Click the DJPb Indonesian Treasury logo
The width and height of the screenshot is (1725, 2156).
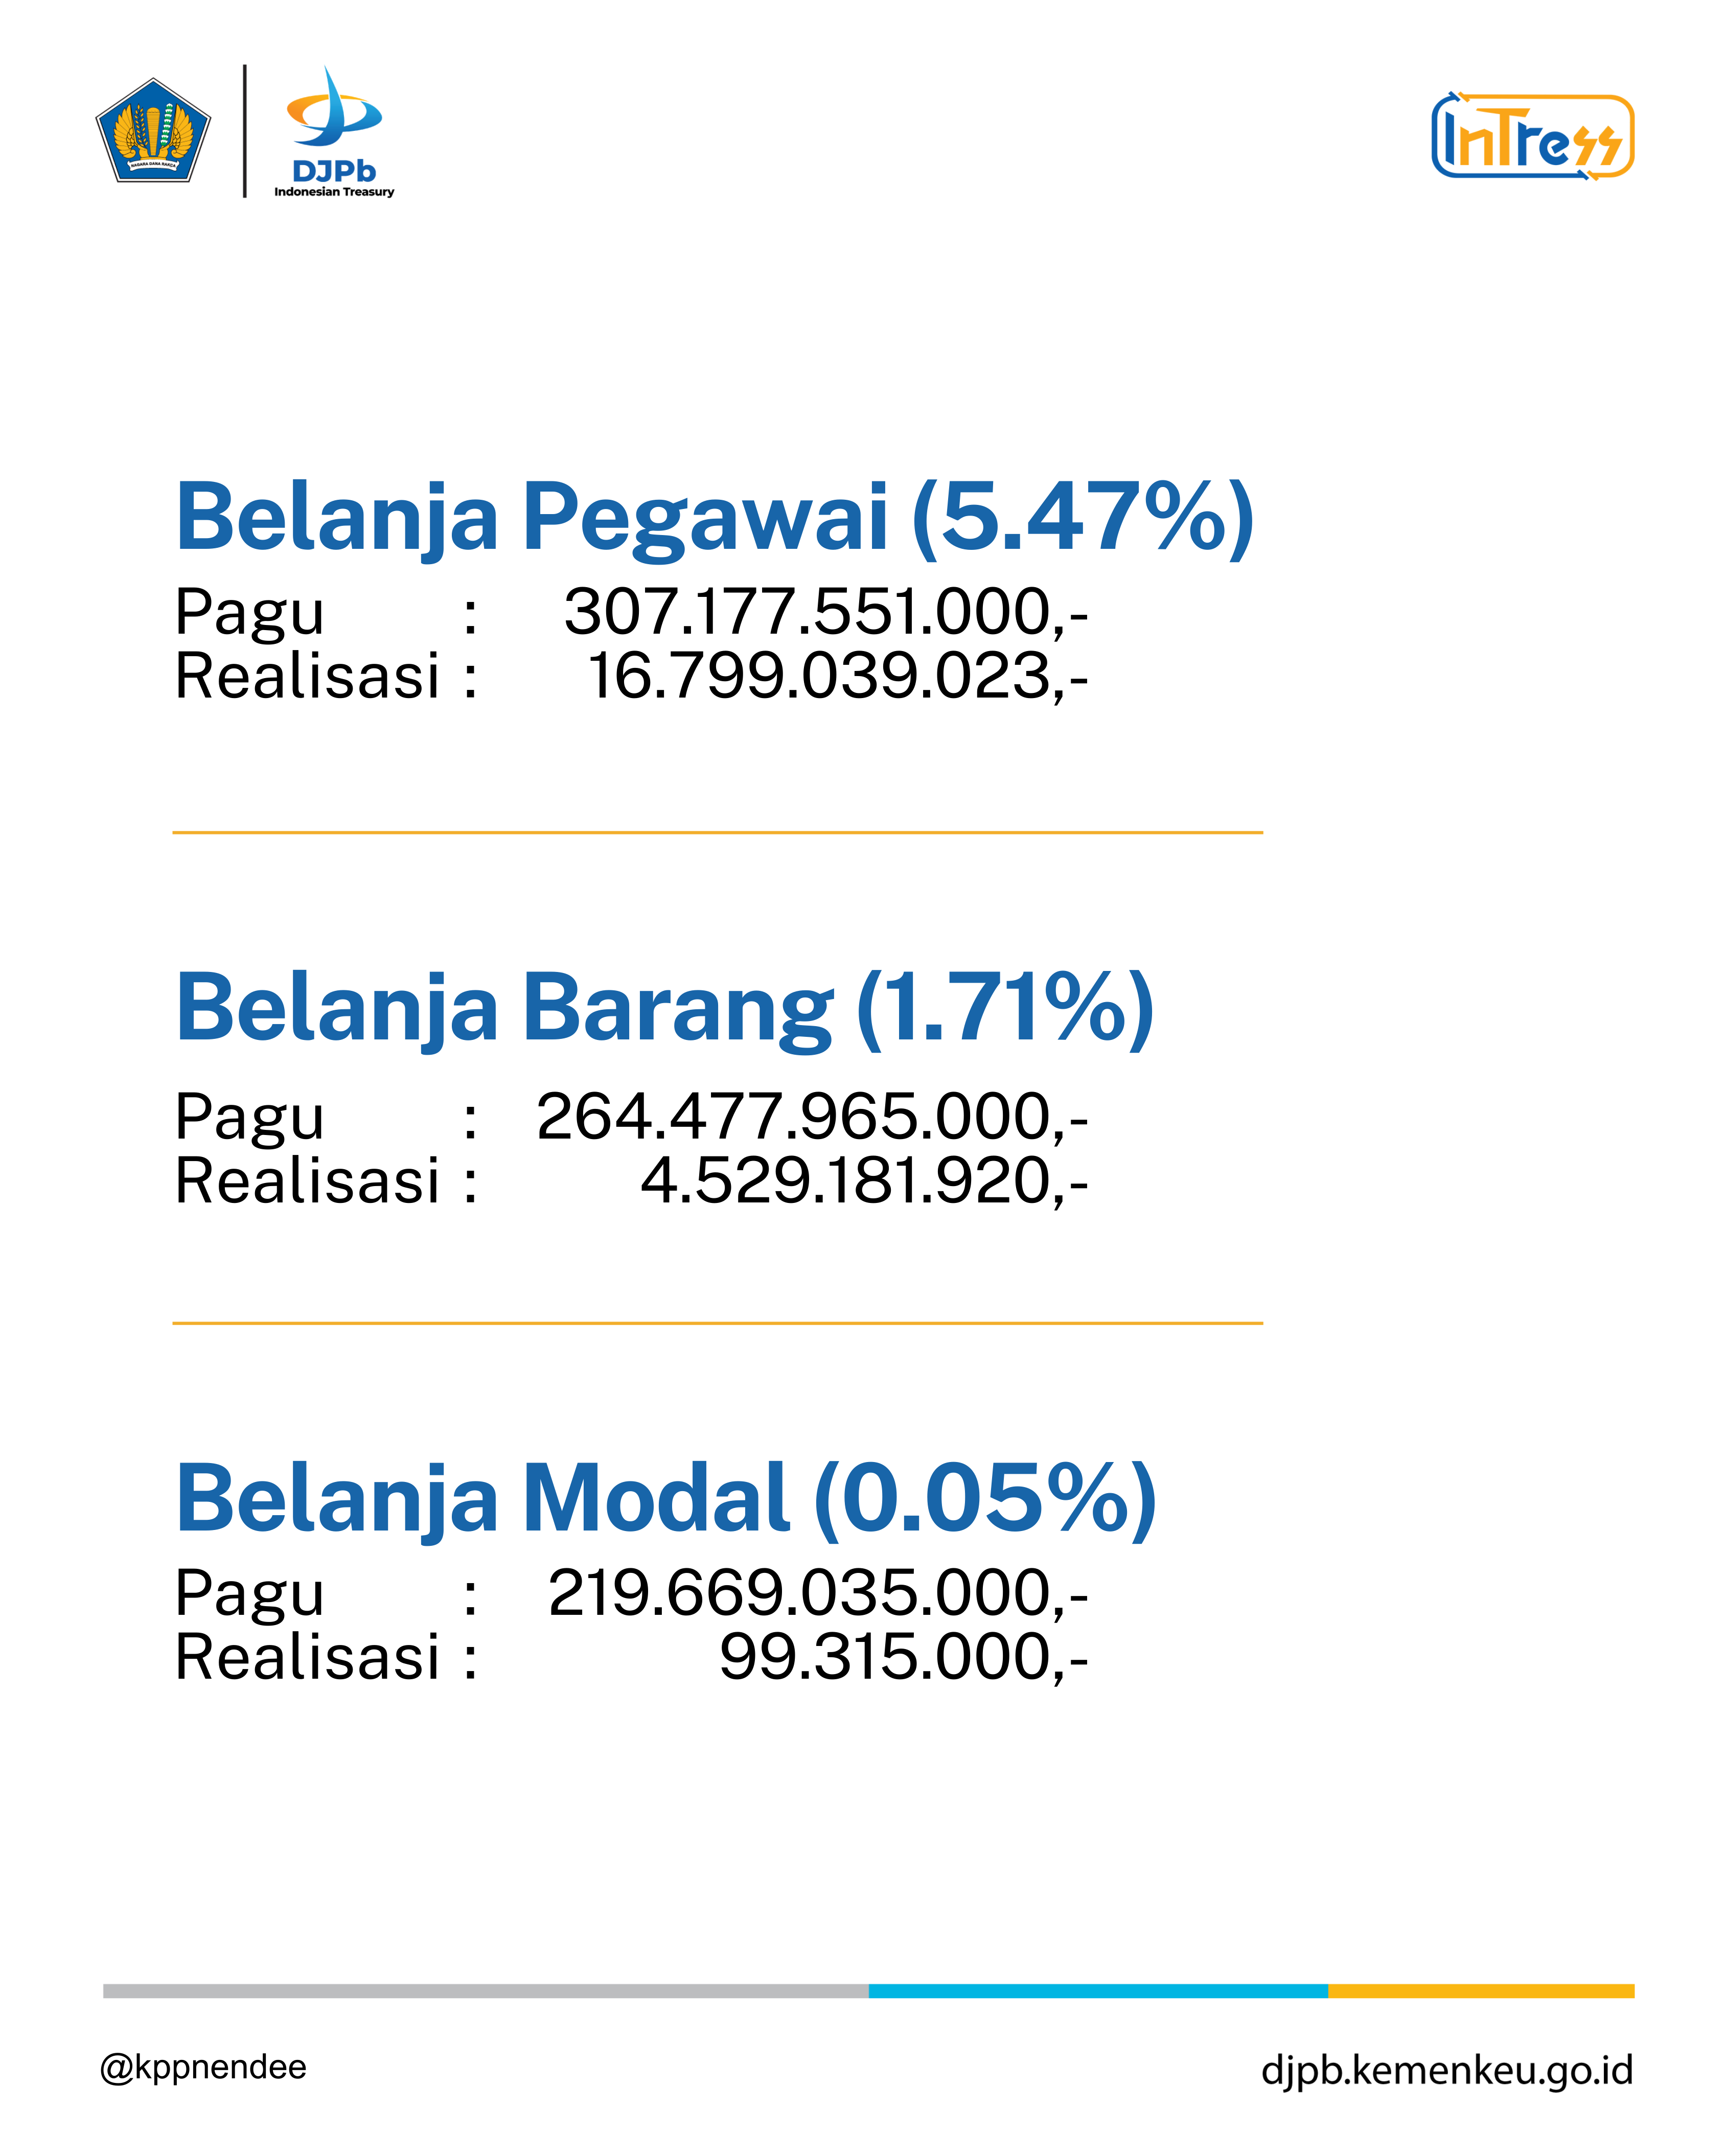coord(334,132)
